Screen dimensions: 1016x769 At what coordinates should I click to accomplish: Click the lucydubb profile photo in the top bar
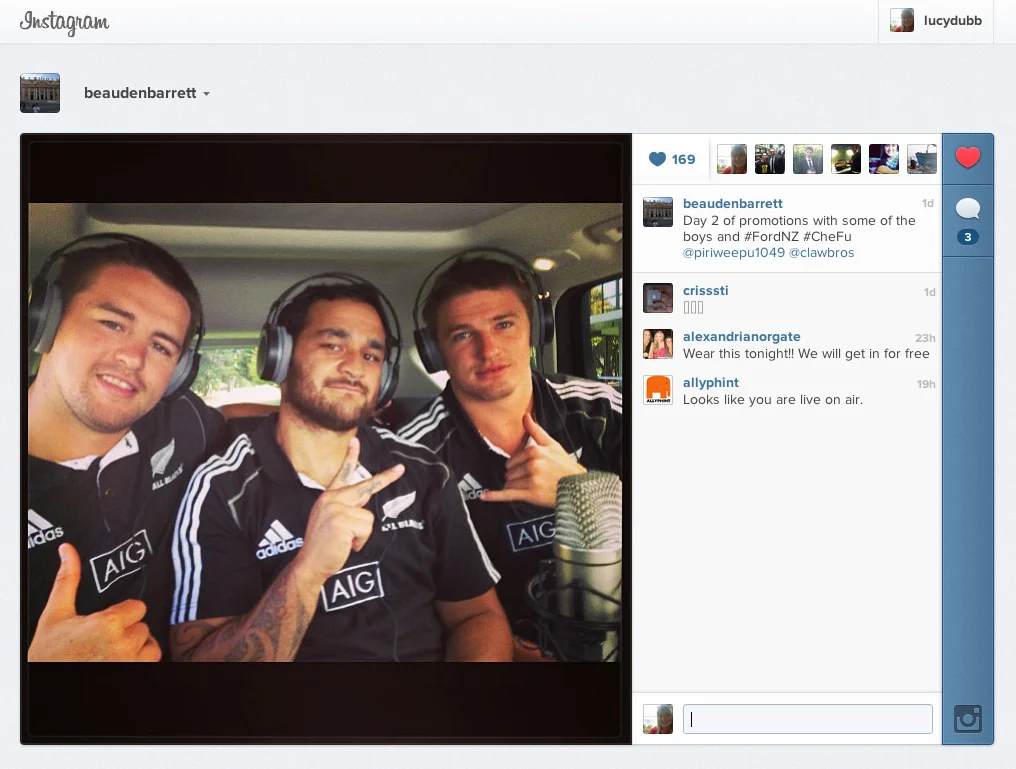901,20
